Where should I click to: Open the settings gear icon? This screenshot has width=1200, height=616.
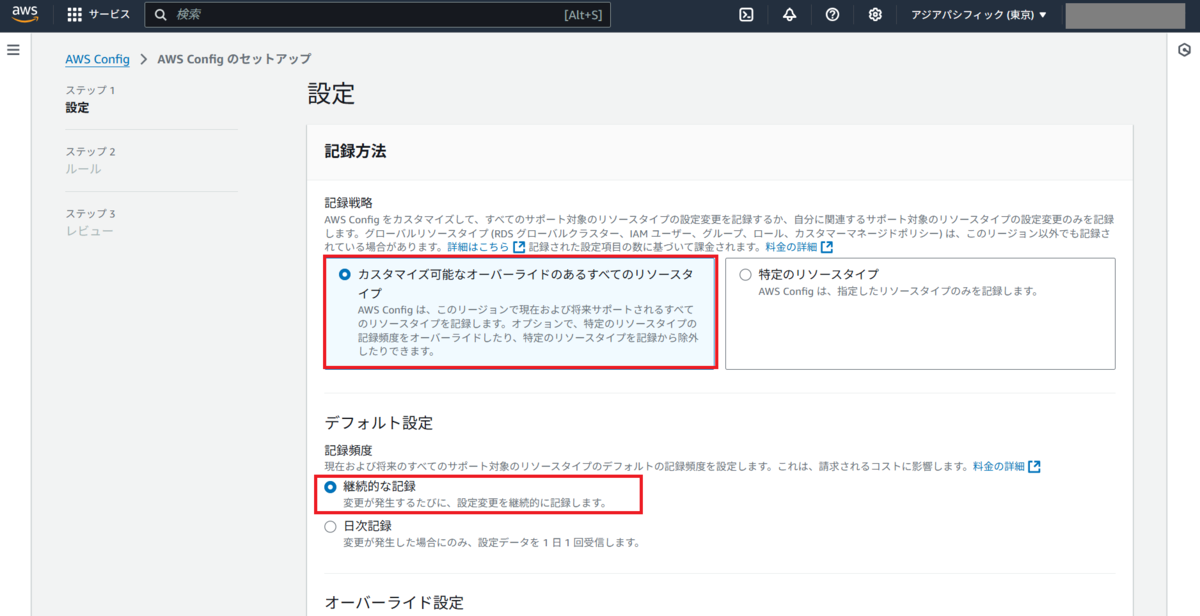click(x=875, y=15)
